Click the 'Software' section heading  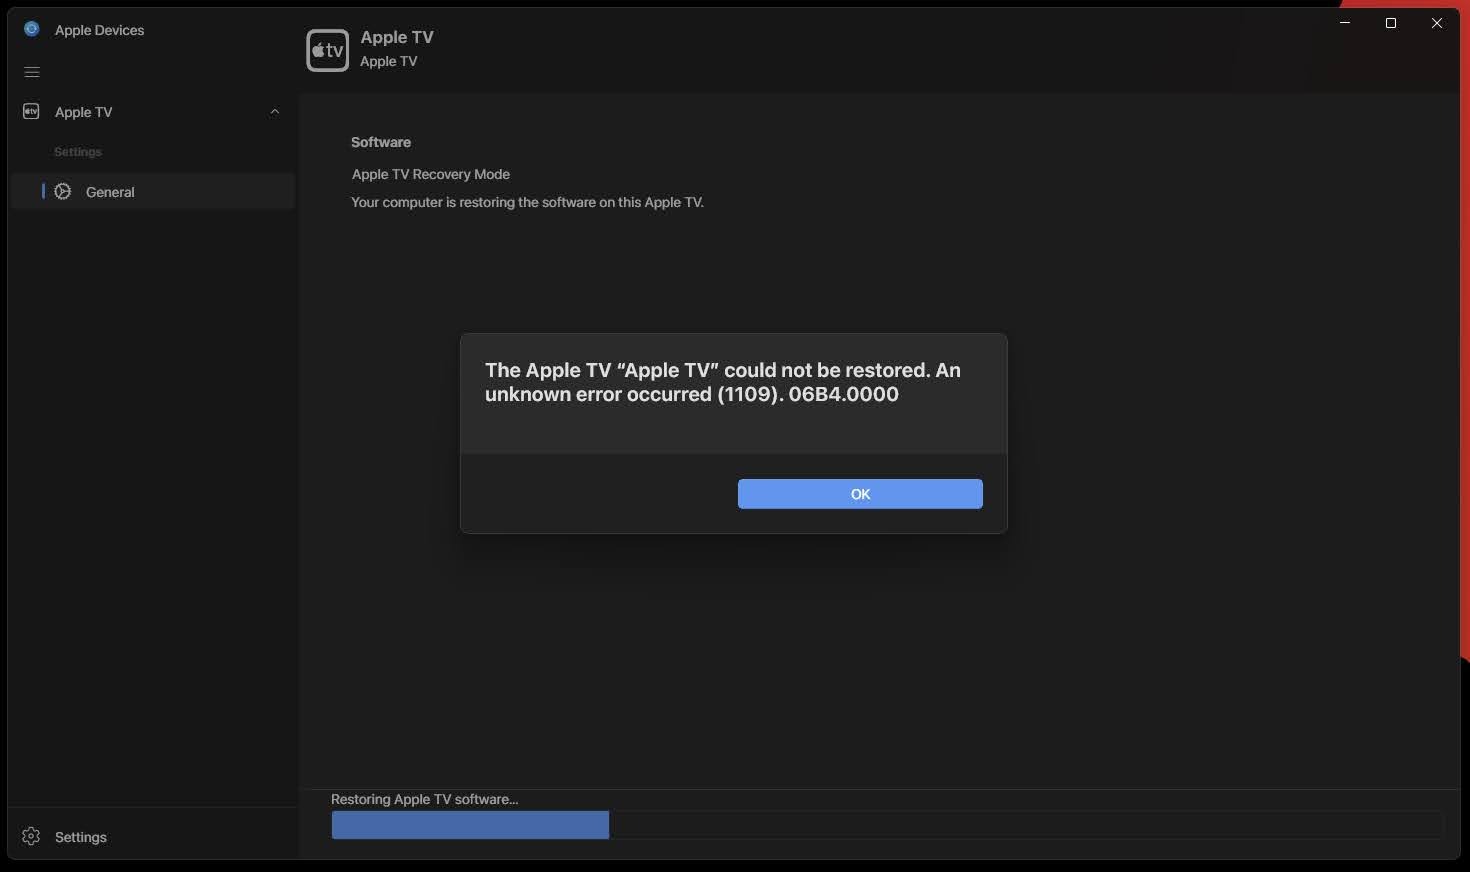coord(381,142)
